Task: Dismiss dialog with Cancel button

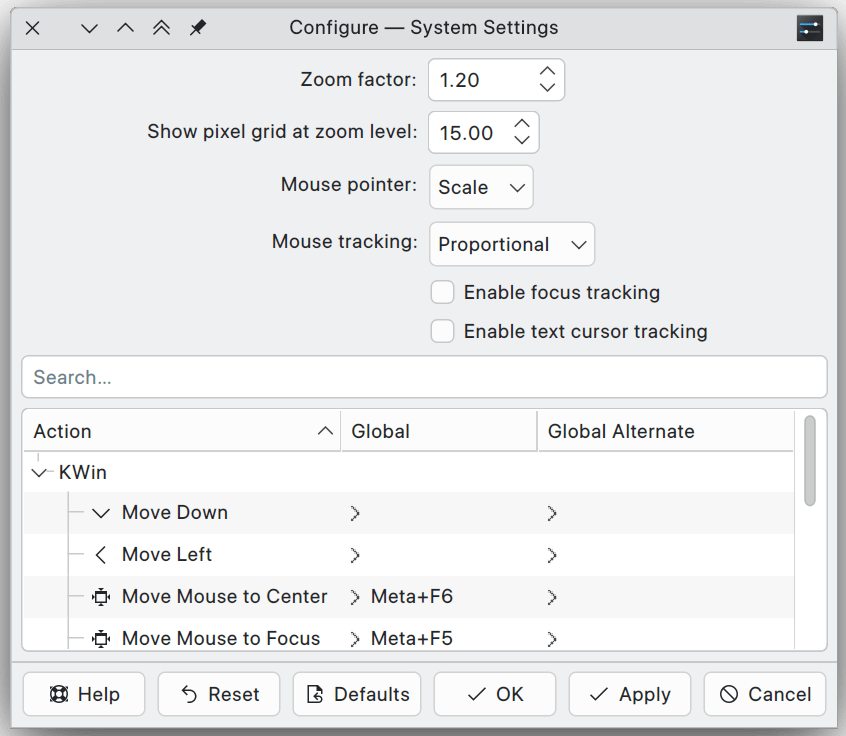Action: [765, 694]
